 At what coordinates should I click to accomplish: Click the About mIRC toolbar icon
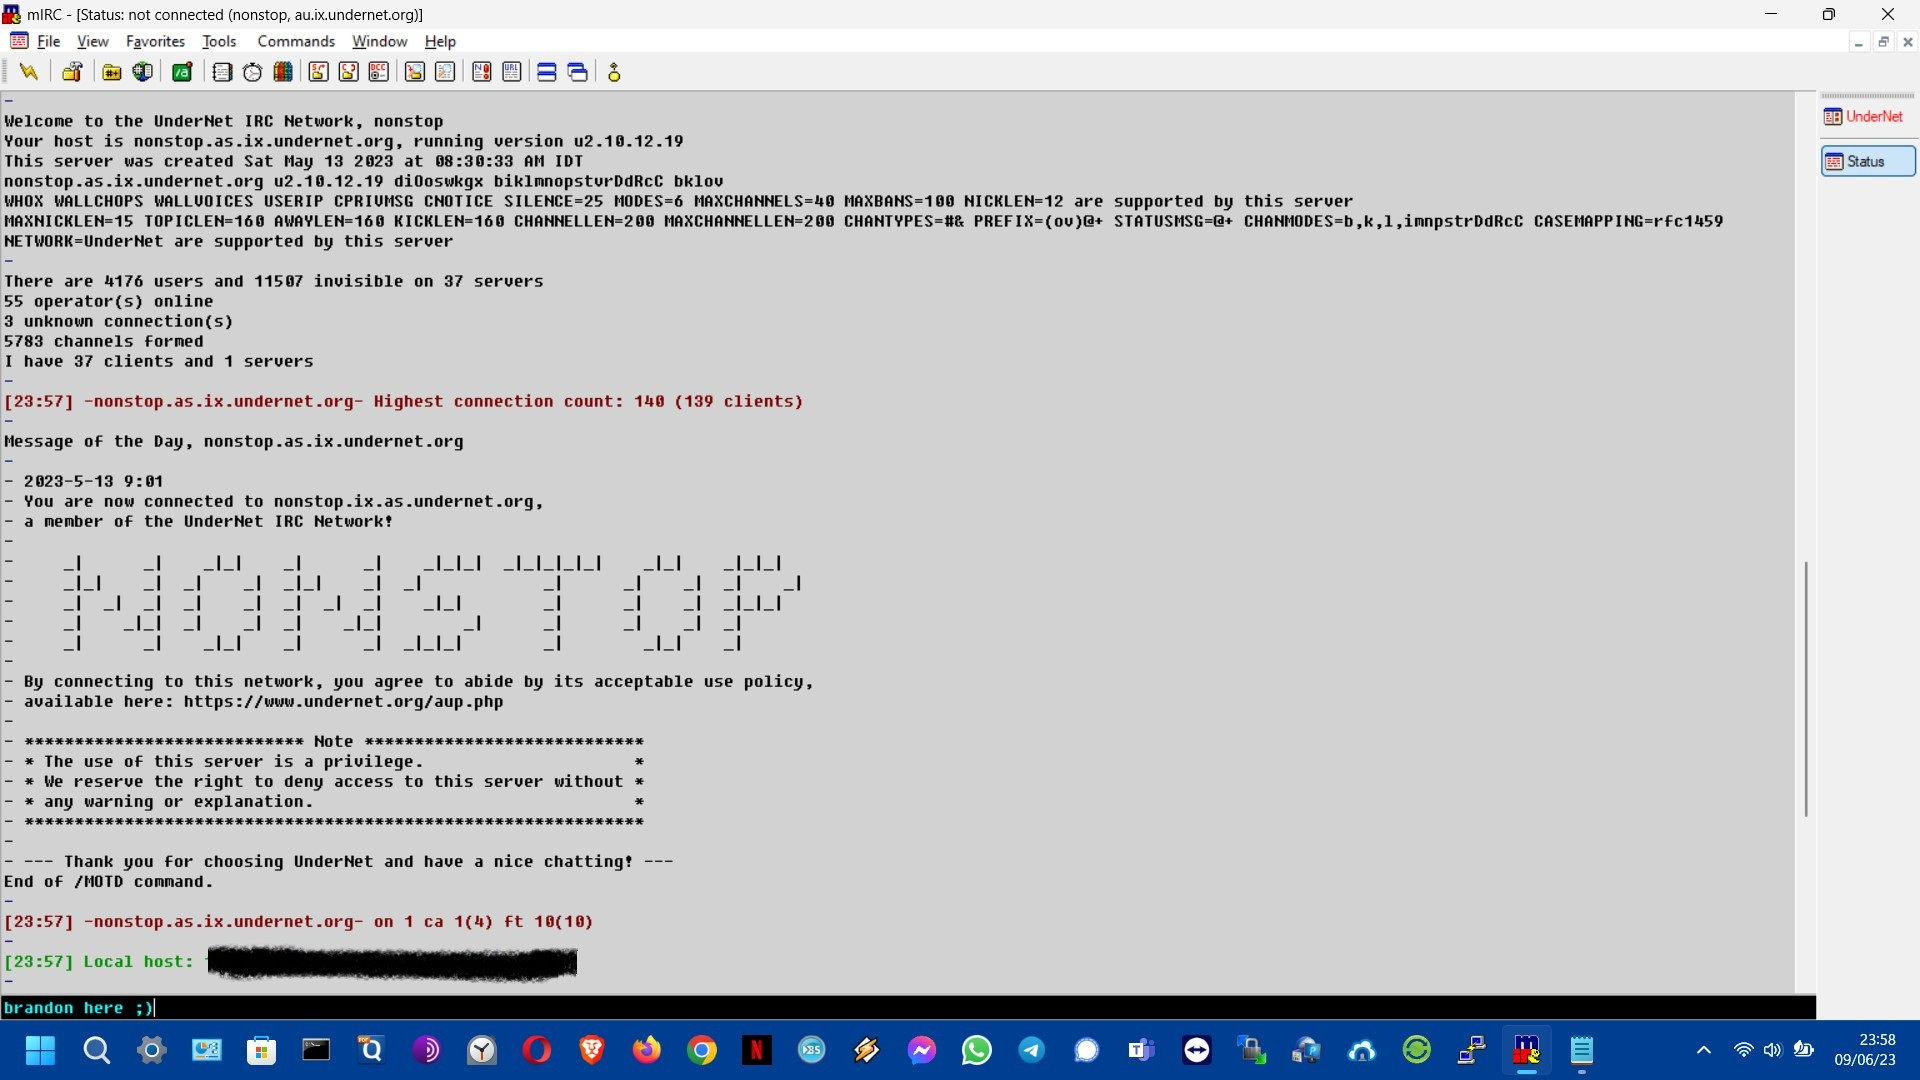click(615, 72)
